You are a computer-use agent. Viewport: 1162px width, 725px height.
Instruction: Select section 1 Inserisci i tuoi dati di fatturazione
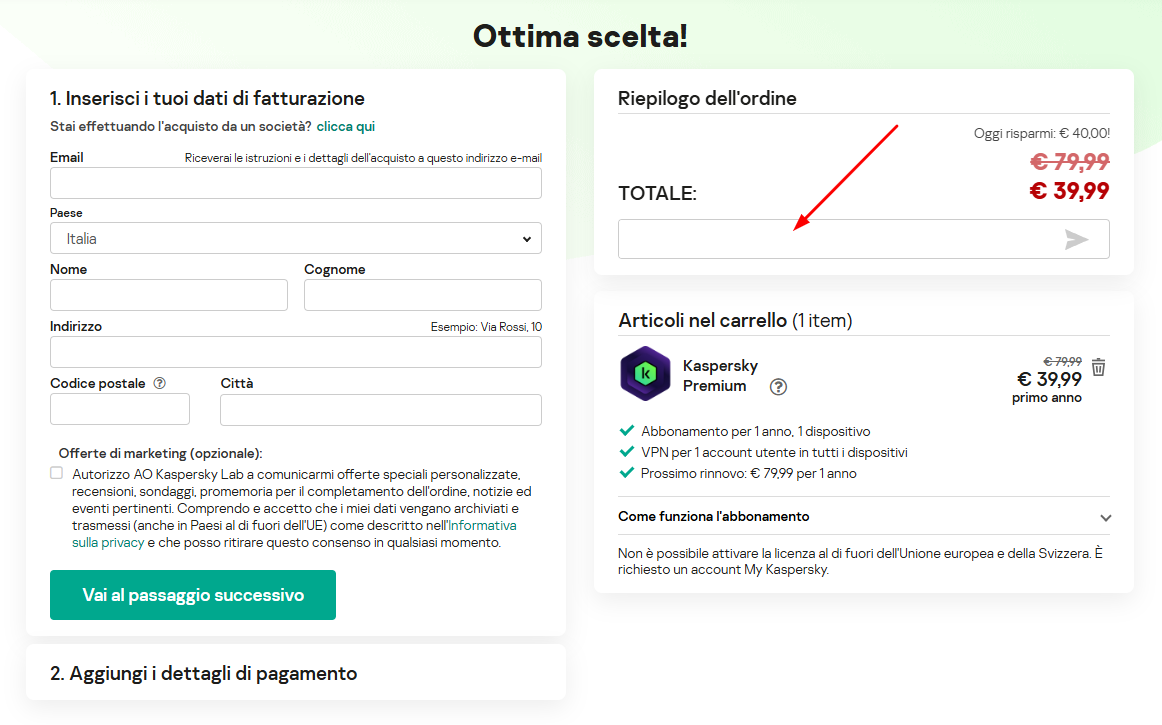[206, 98]
